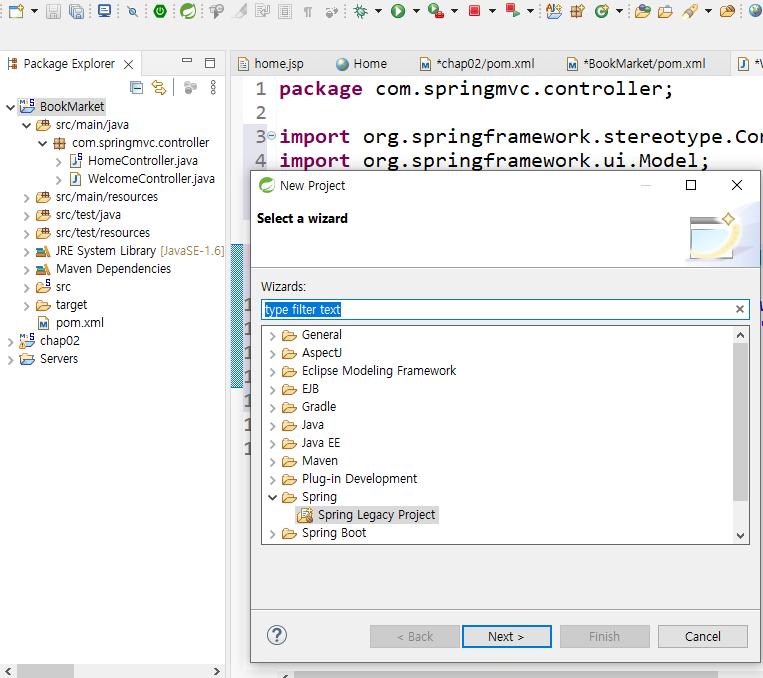Click the Next > button
The image size is (763, 678).
click(x=507, y=637)
